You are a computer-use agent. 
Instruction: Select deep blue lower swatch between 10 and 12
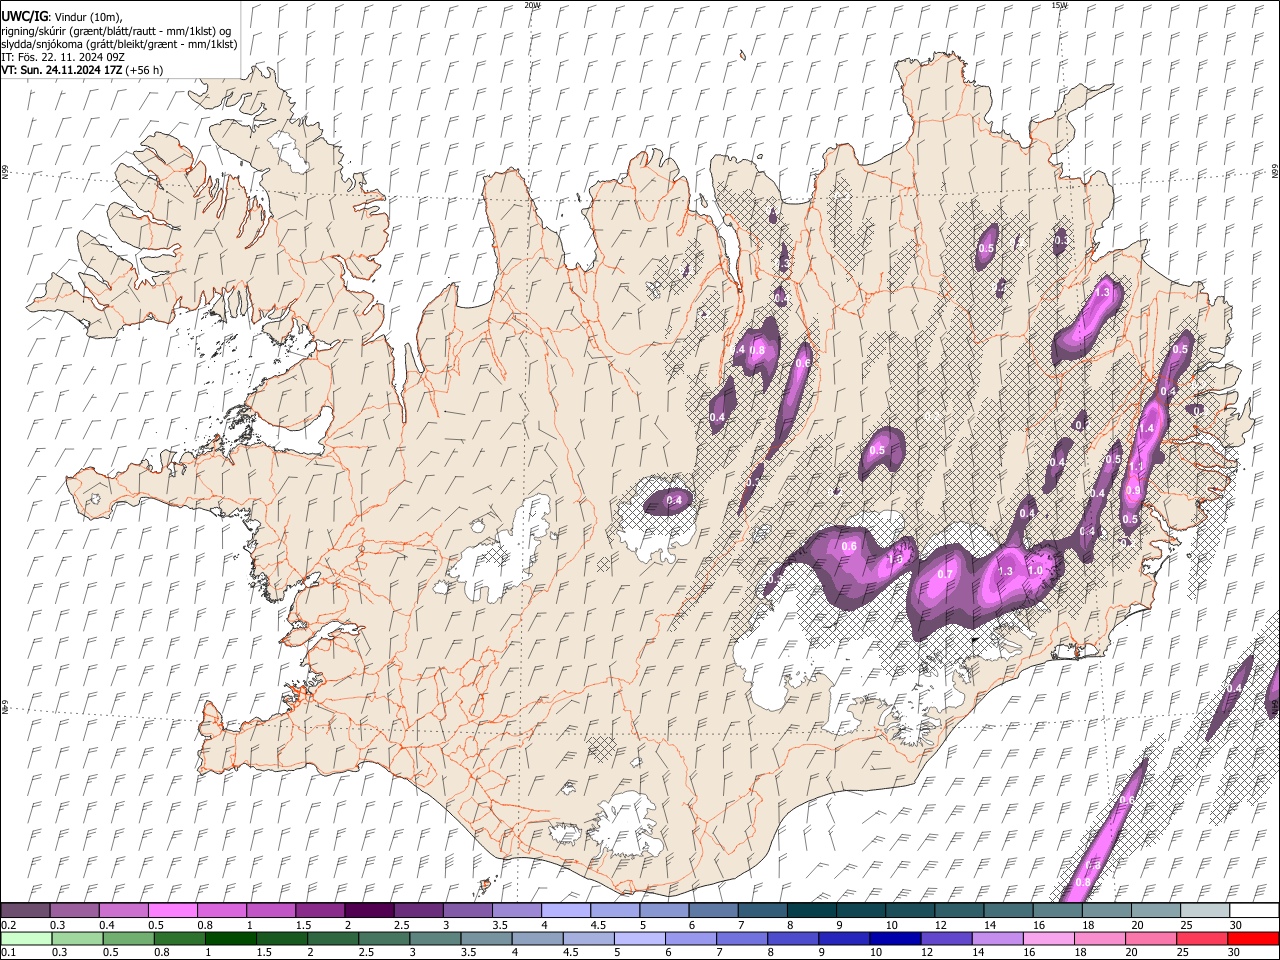894,938
